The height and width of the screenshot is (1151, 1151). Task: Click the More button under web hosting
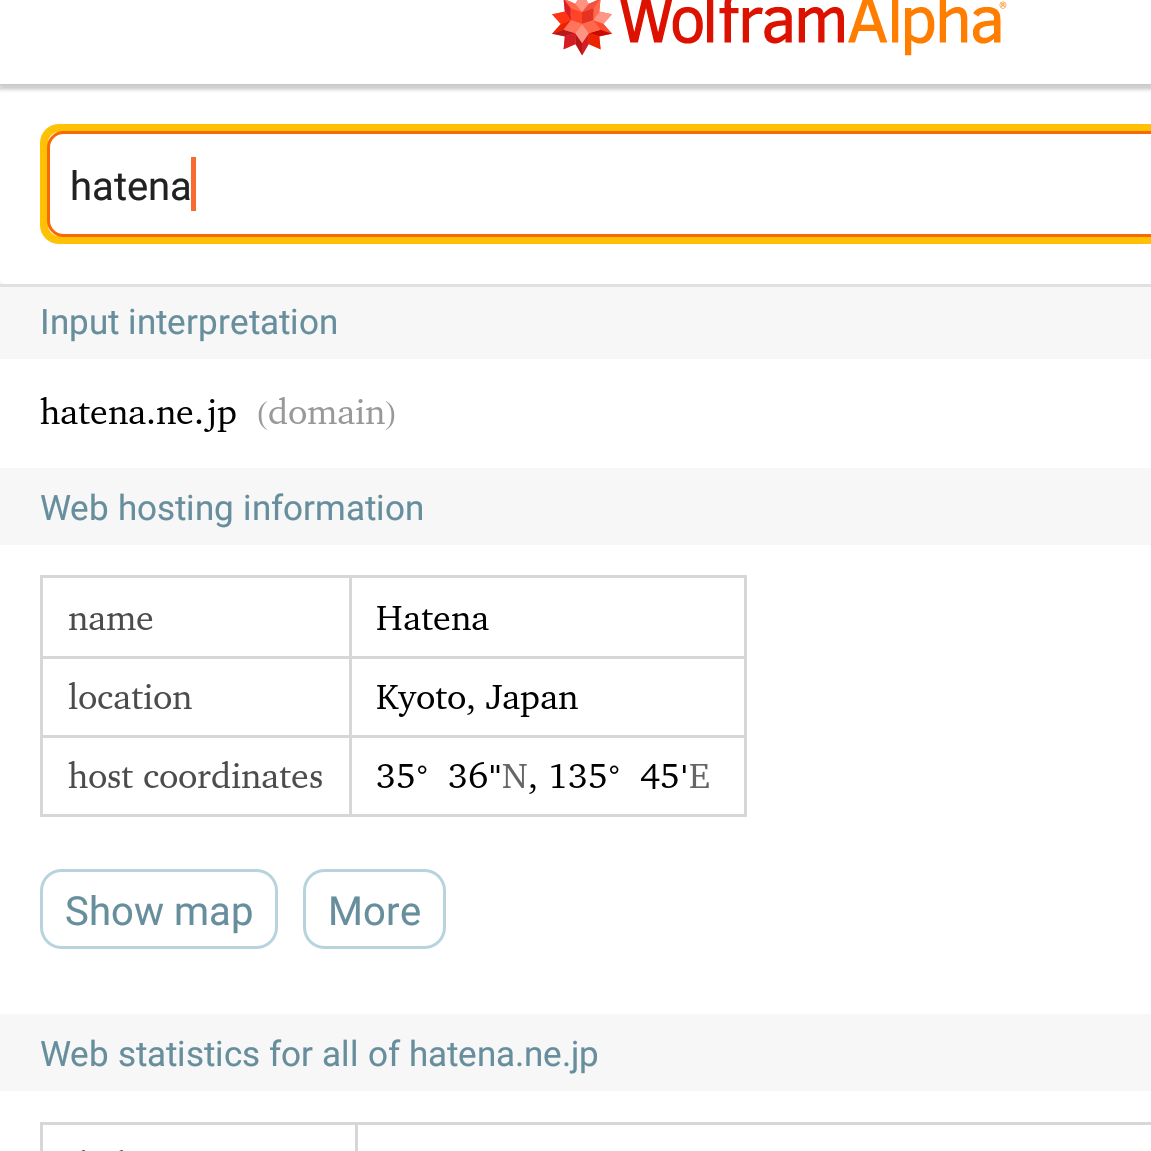coord(374,909)
